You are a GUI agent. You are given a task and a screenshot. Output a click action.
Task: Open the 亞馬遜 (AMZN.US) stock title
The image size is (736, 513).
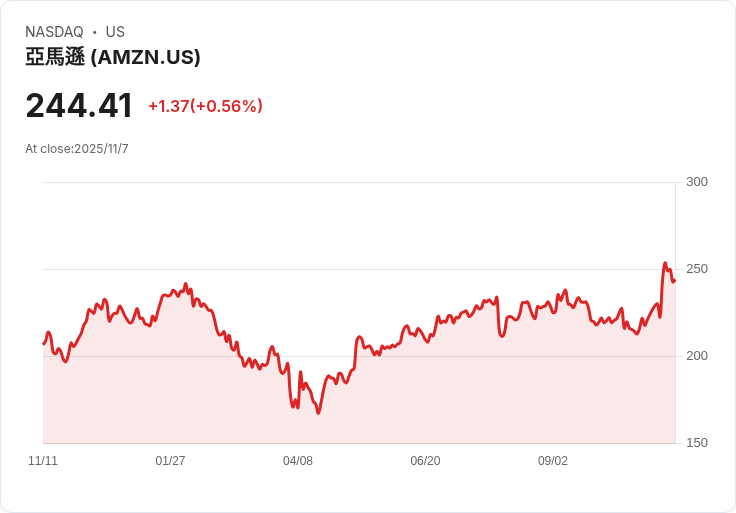click(113, 57)
